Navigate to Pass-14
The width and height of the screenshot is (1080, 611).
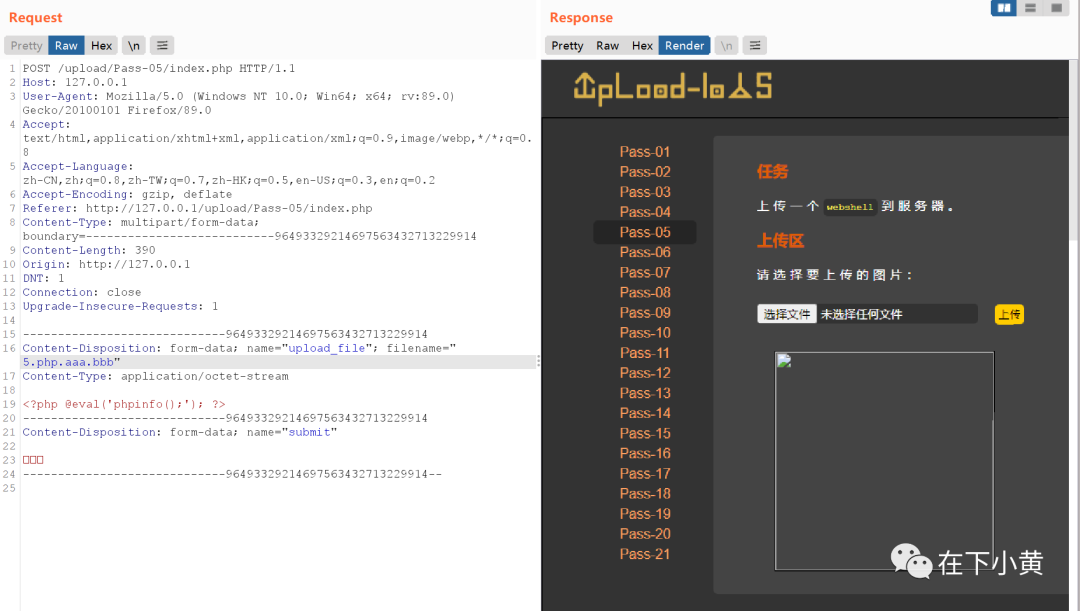[x=645, y=413]
